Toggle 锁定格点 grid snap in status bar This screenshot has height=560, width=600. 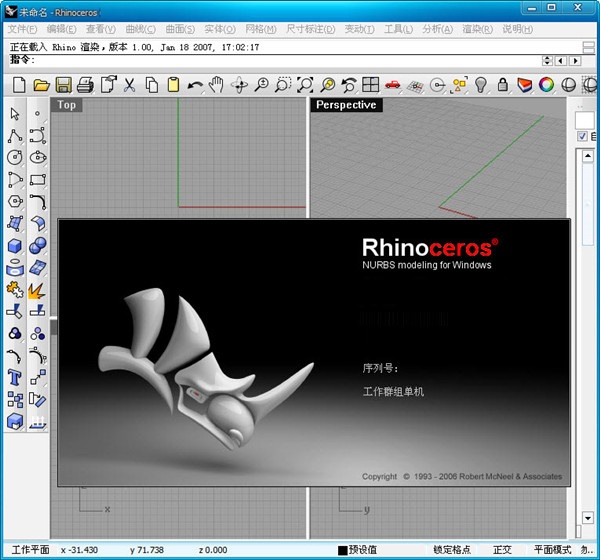pos(454,549)
